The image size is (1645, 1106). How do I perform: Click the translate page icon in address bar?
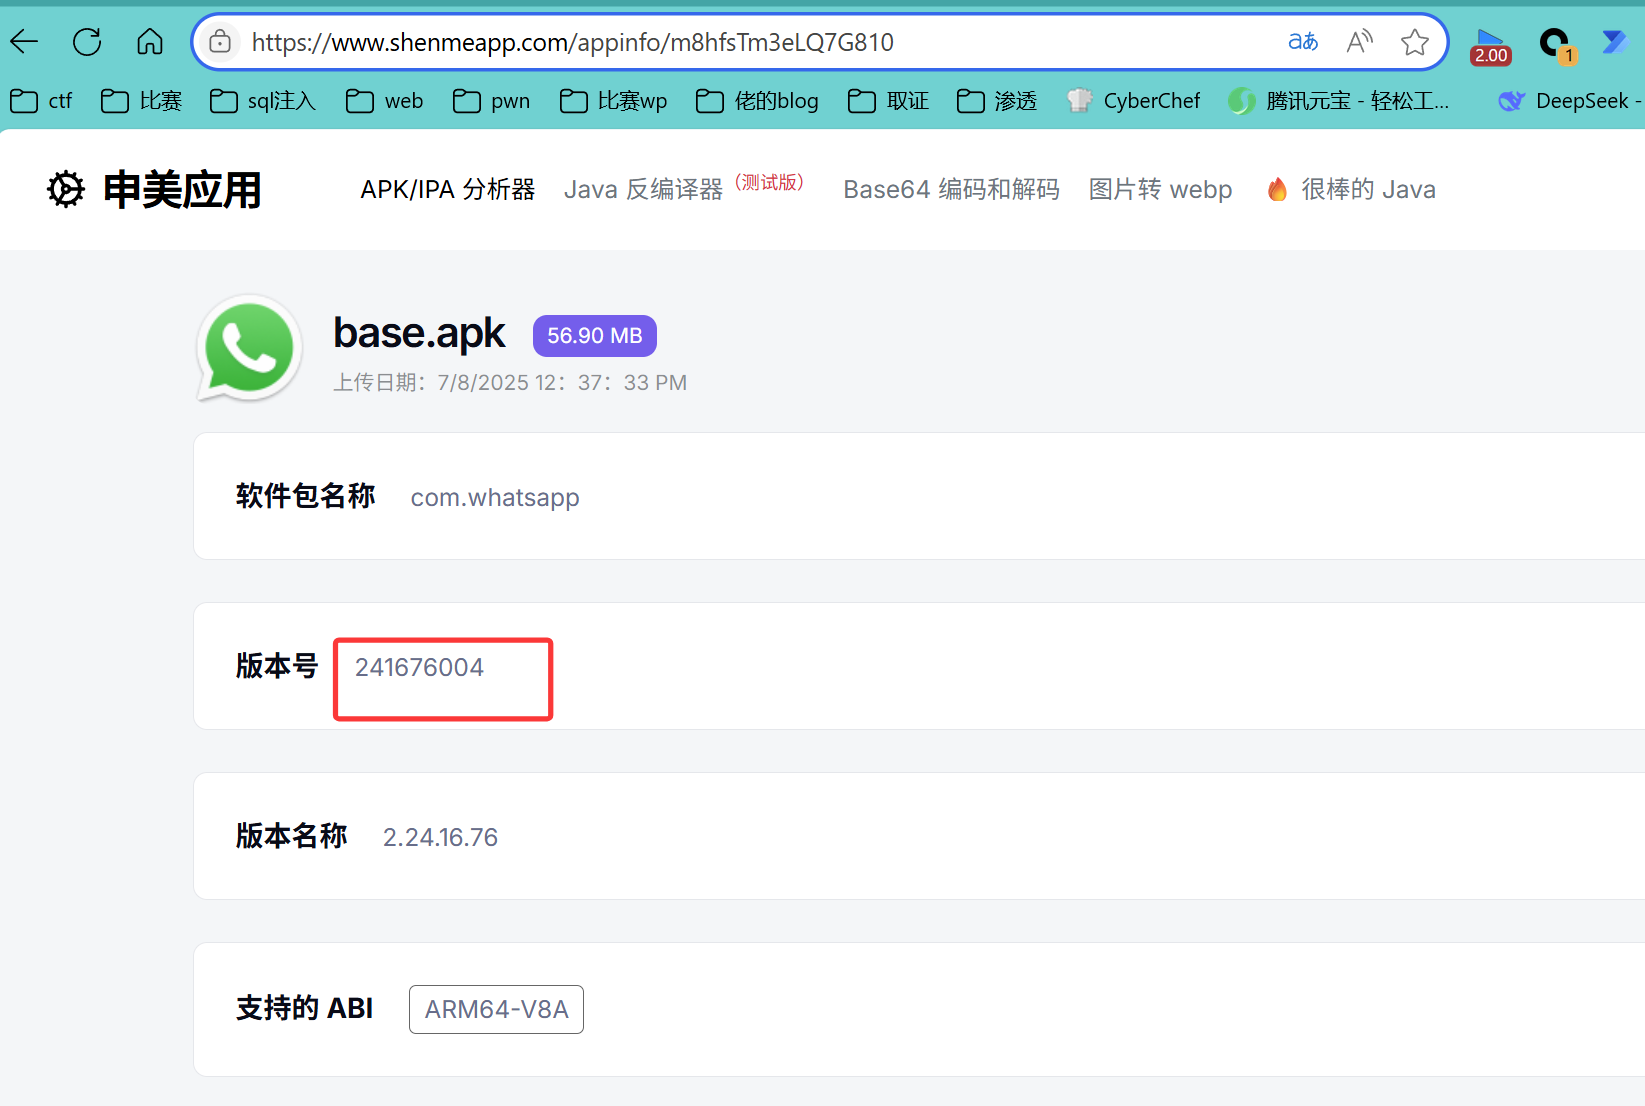click(1303, 42)
